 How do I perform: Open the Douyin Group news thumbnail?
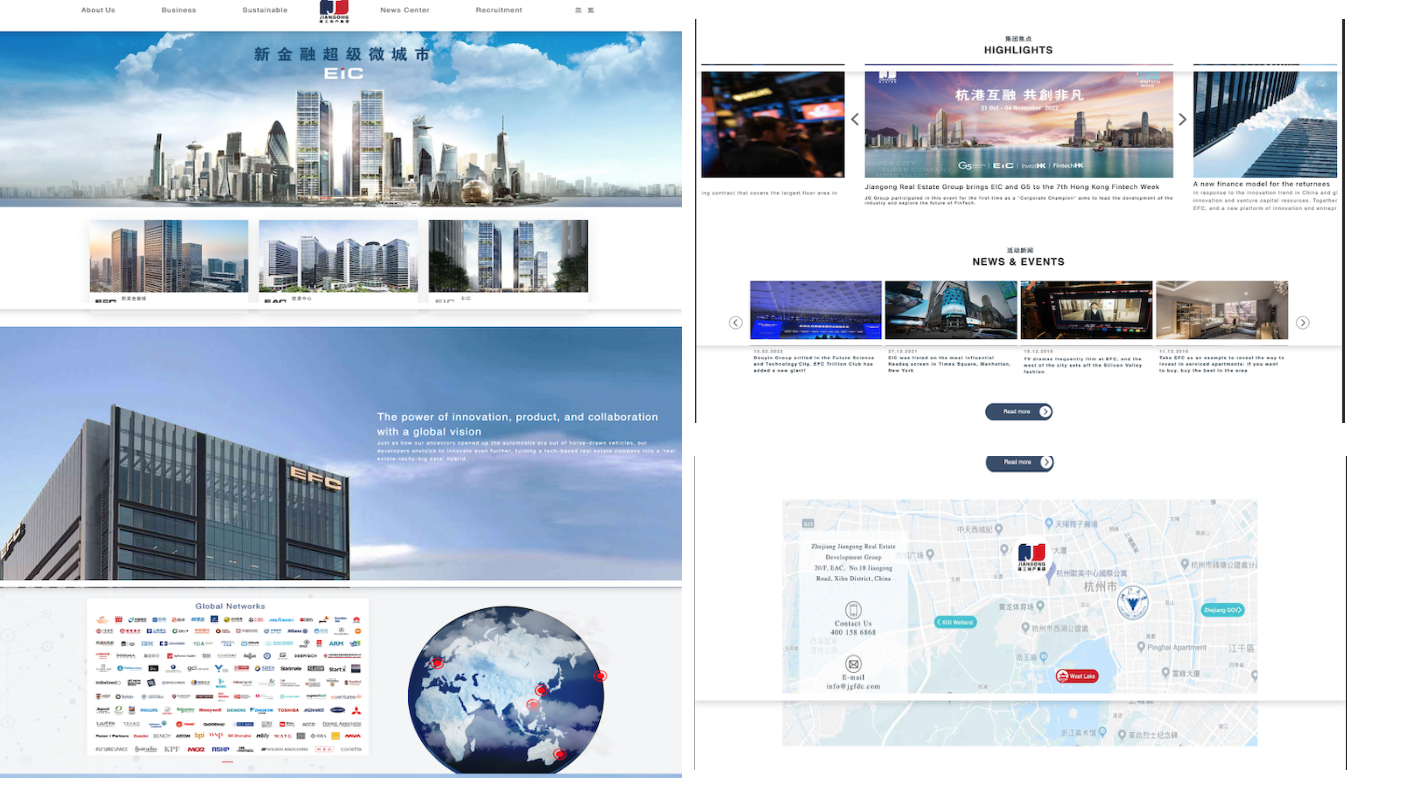tap(816, 310)
